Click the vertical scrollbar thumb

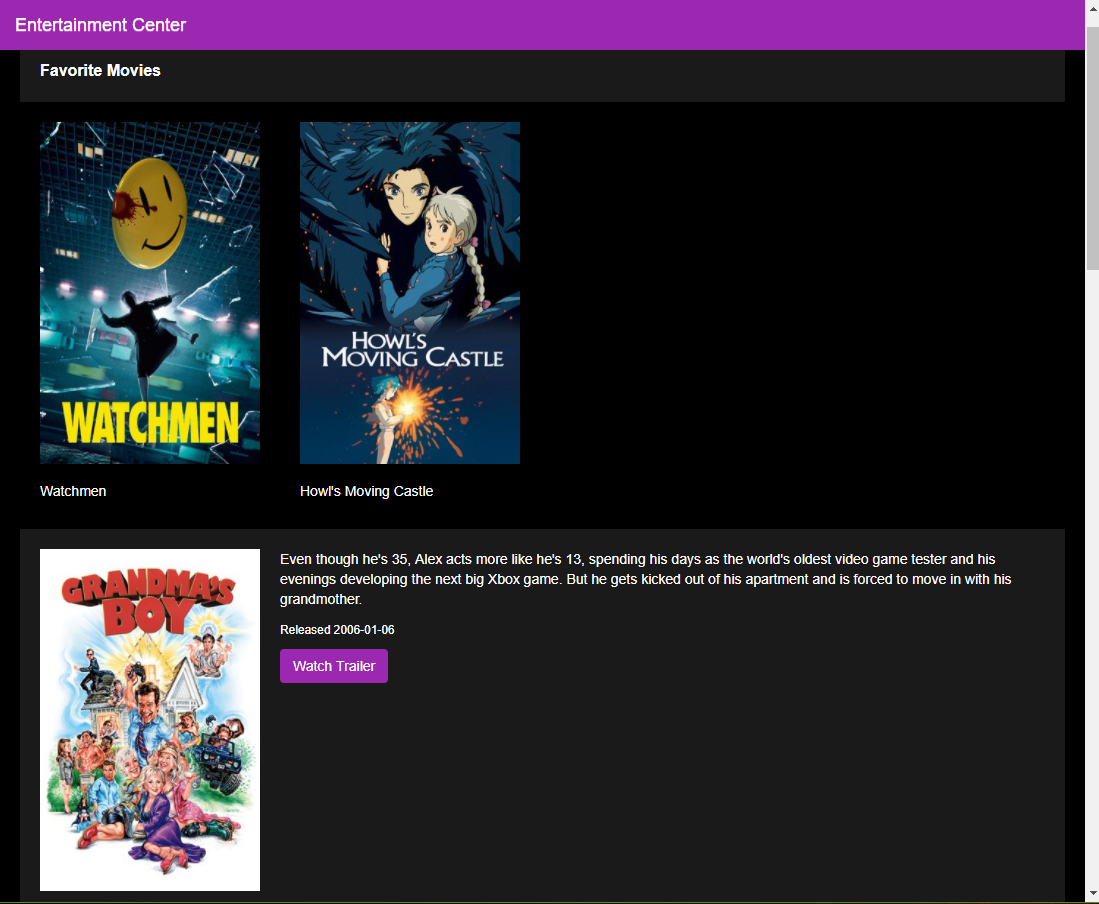(1092, 147)
